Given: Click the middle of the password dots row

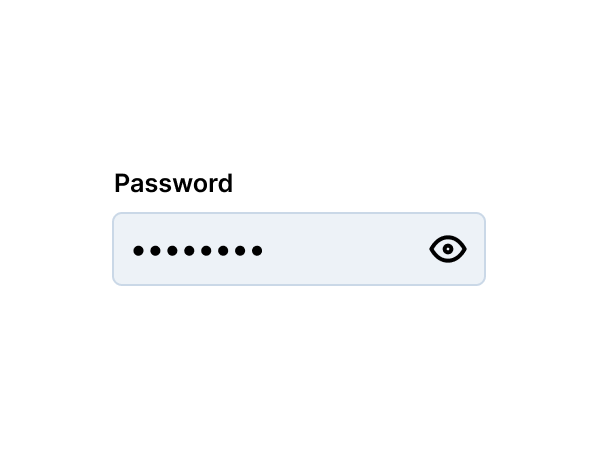Looking at the screenshot, I should [x=197, y=251].
